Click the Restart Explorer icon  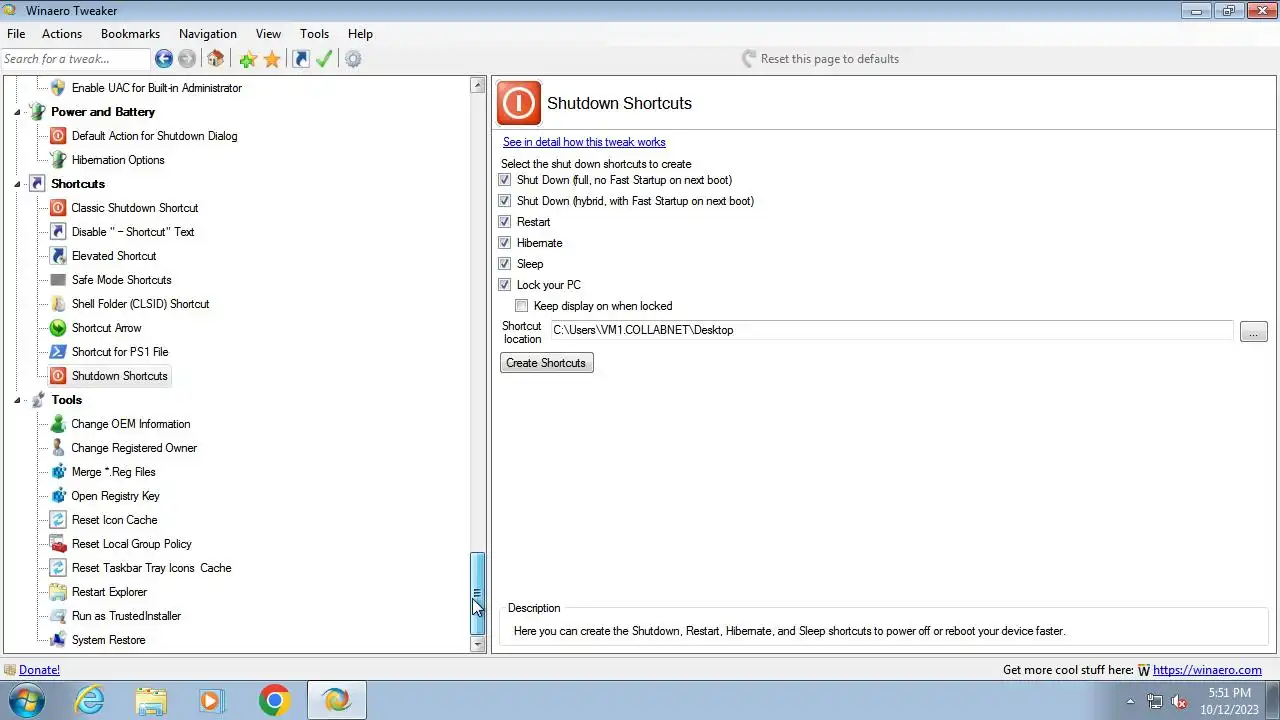click(x=58, y=592)
